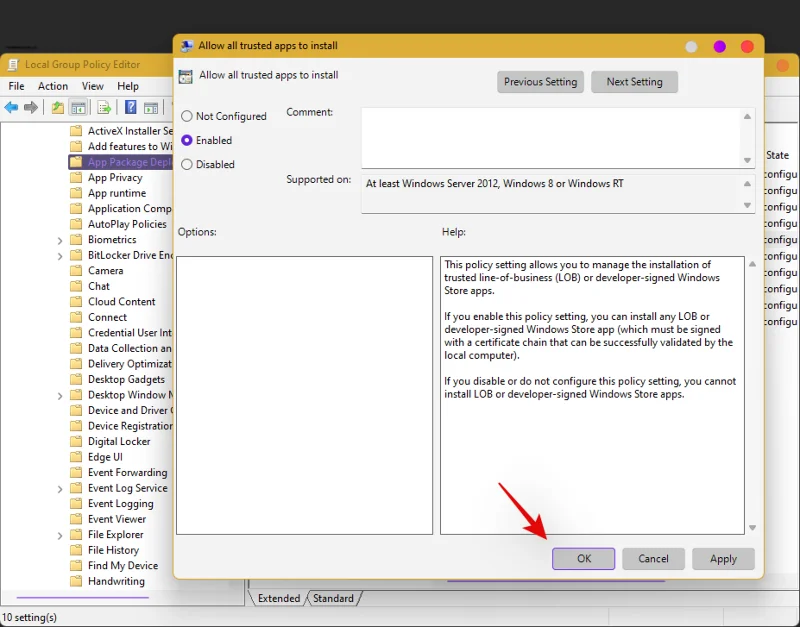Viewport: 800px width, 627px height.
Task: Click the Edge UI folder icon
Action: (x=76, y=457)
